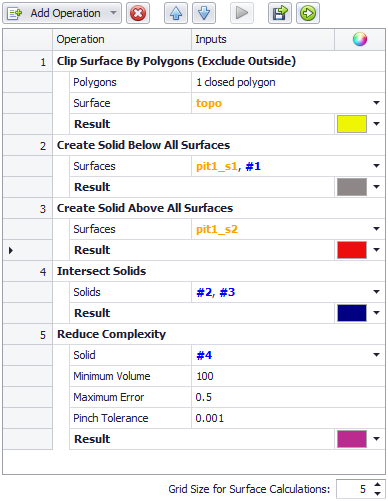388x501 pixels.
Task: Edit the Minimum Volume value 100
Action: [288, 376]
